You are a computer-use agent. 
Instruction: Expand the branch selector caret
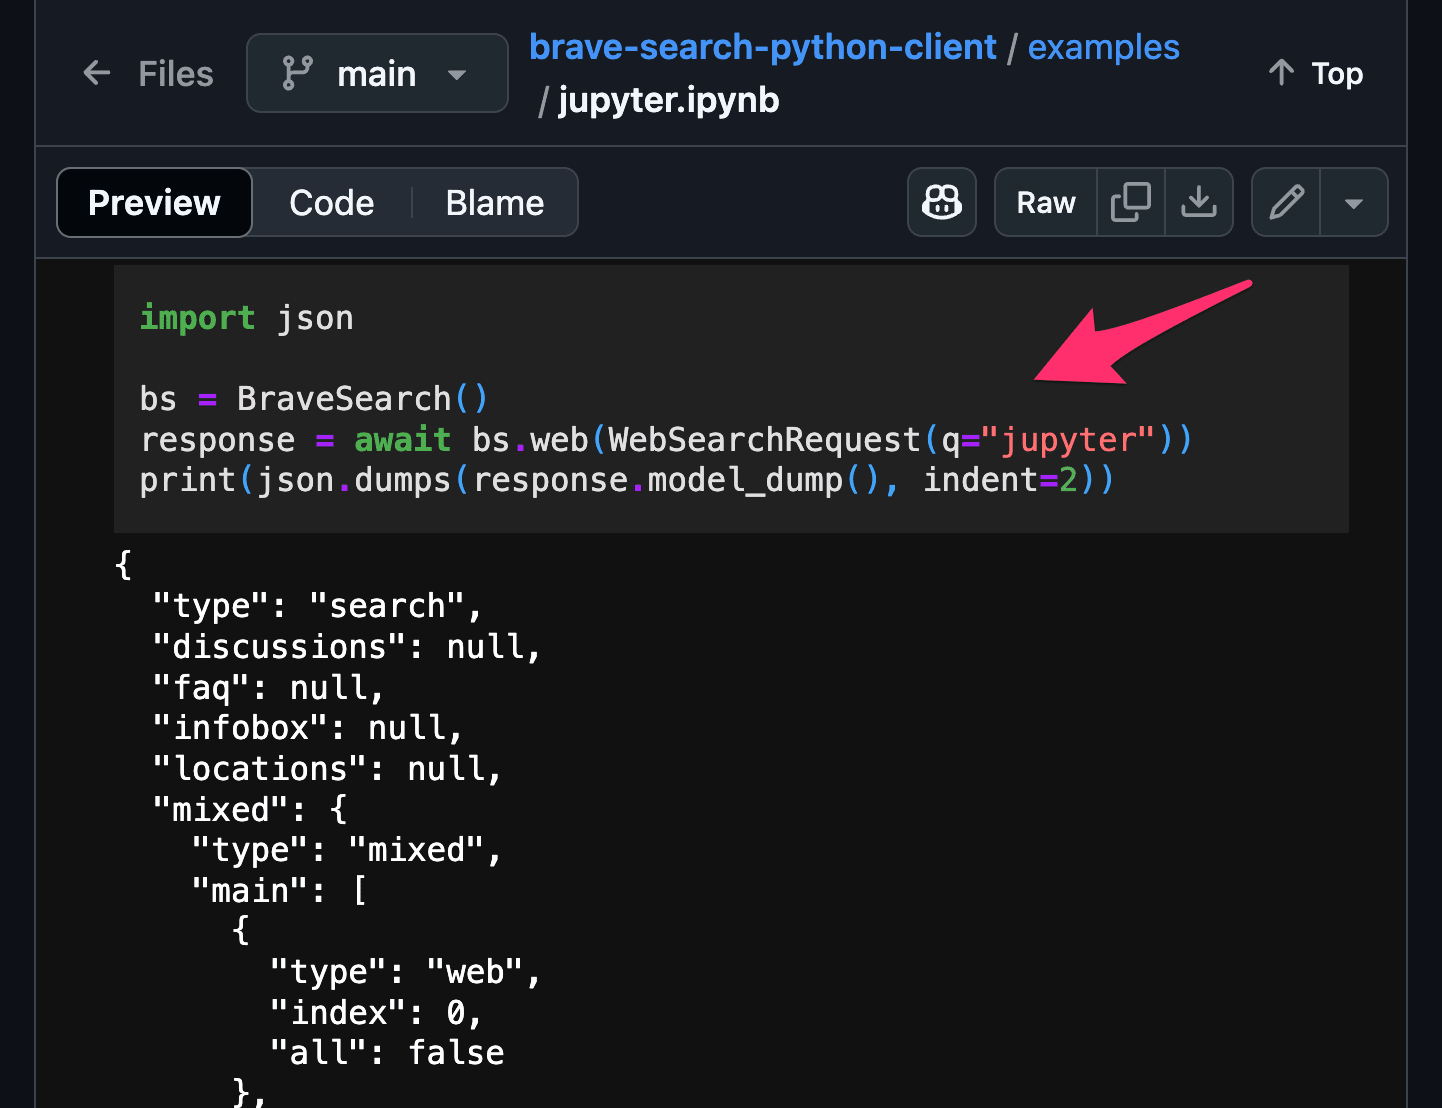pos(457,73)
